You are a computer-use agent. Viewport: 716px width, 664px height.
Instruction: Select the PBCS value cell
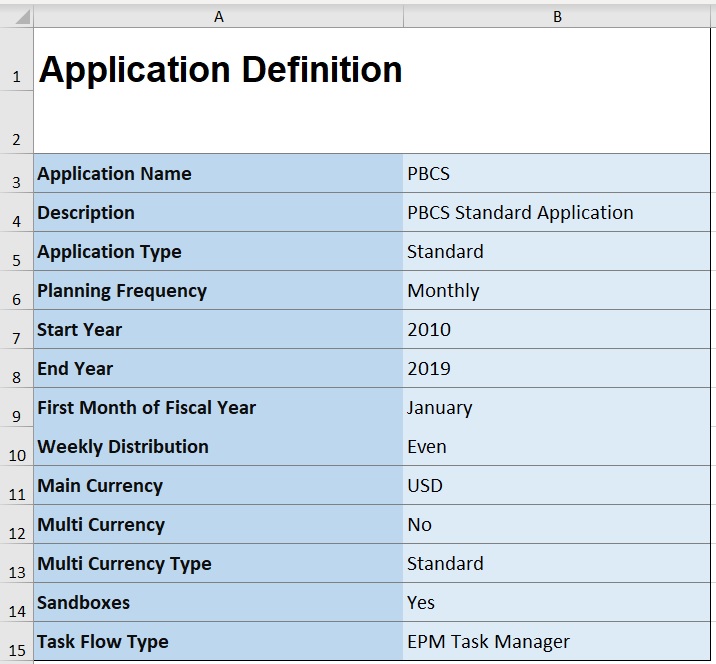[557, 174]
